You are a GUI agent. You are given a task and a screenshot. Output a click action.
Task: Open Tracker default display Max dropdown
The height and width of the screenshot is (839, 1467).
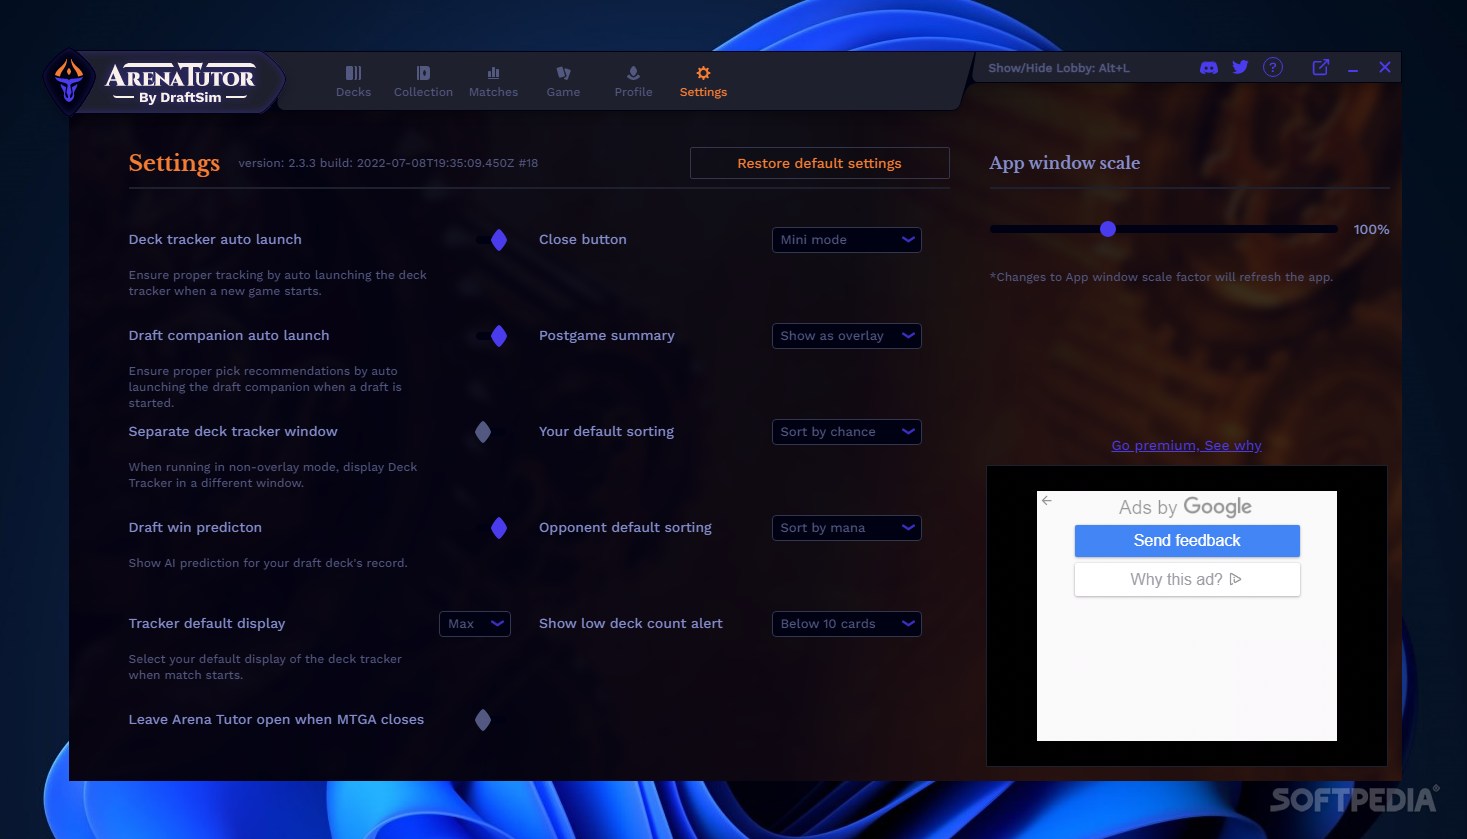click(475, 624)
